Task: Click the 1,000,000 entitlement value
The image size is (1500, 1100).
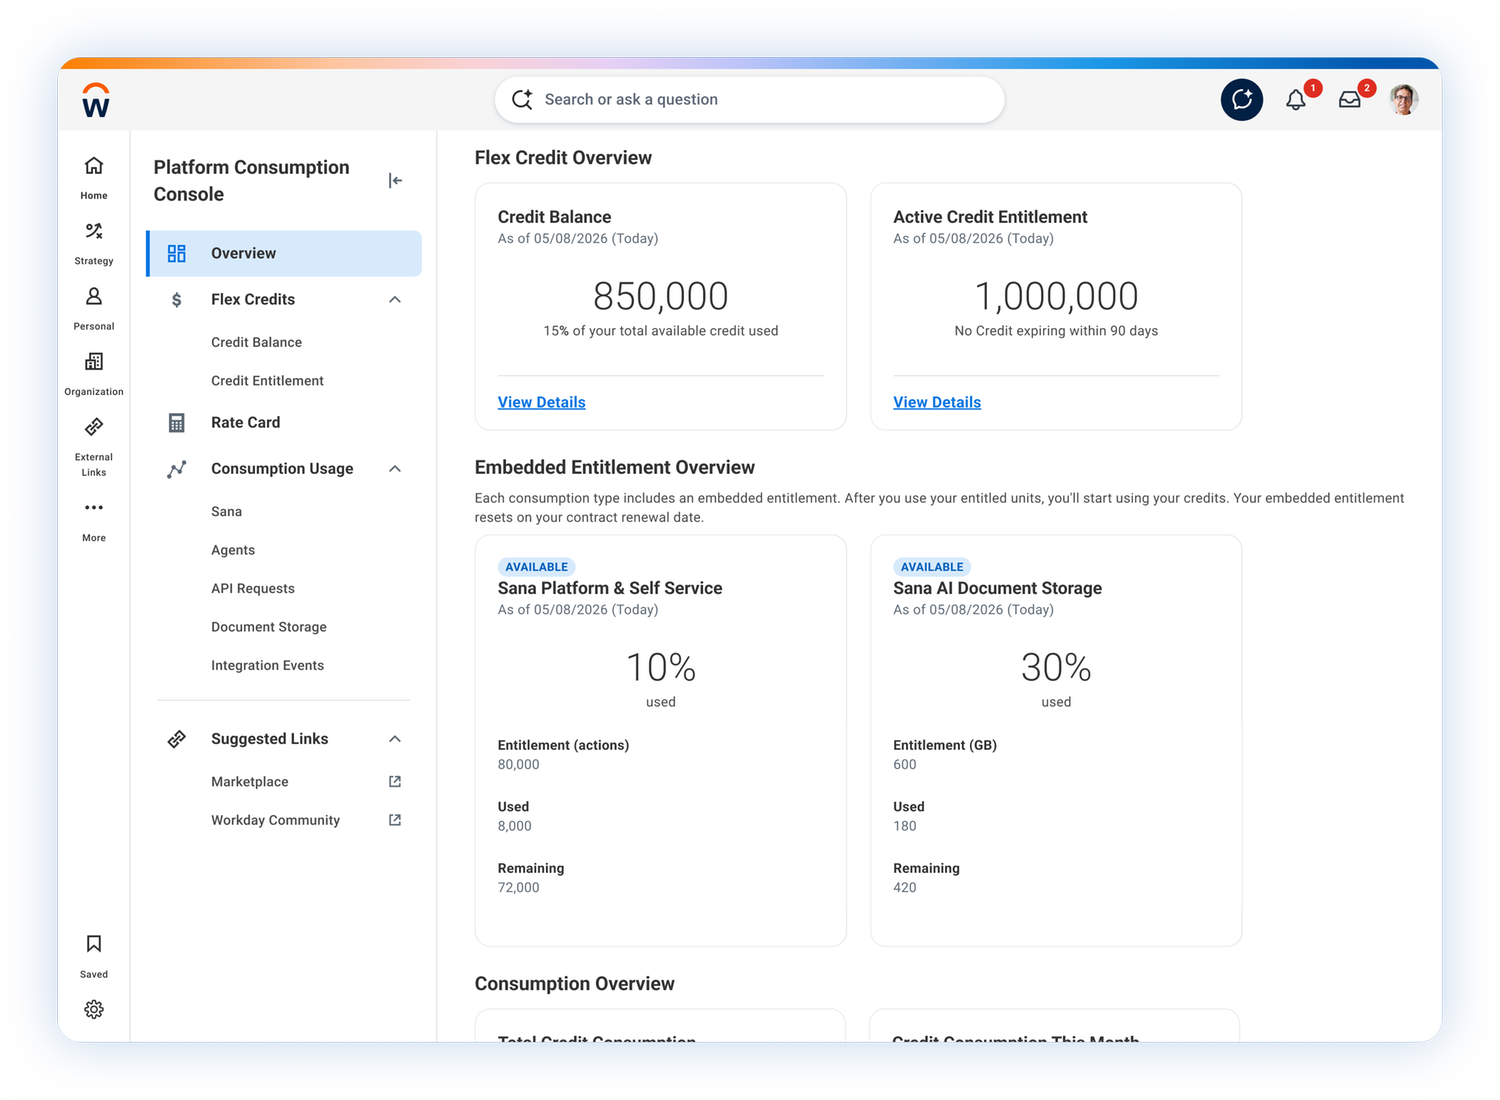Action: coord(1056,296)
